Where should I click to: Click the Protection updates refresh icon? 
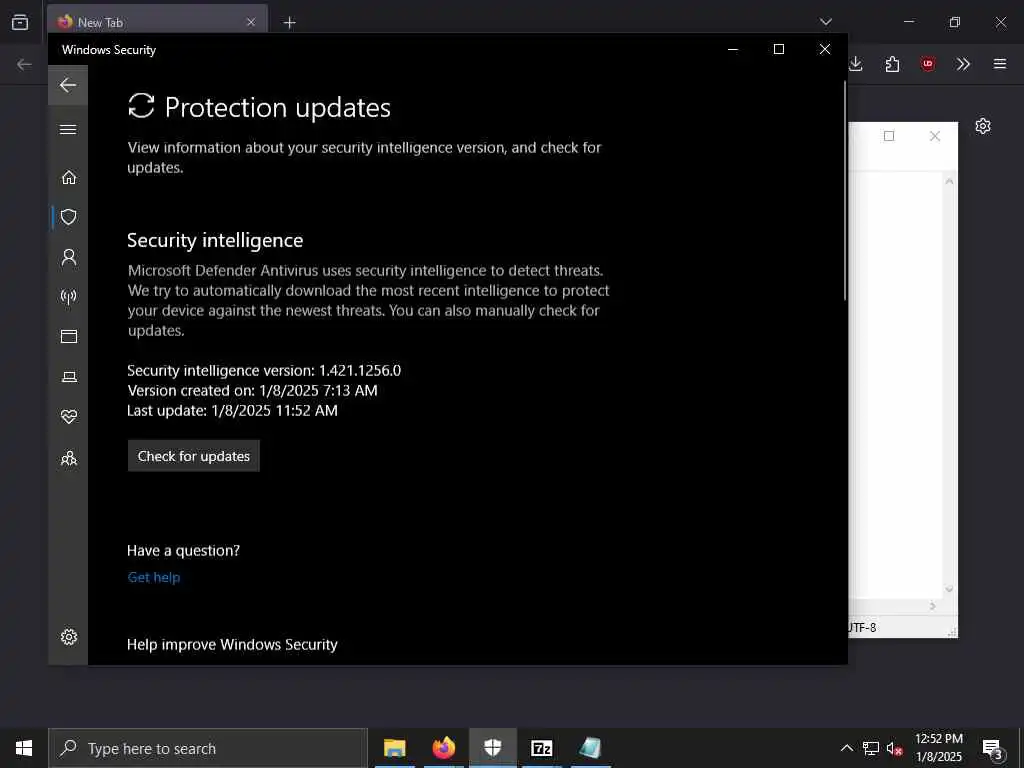coord(141,106)
